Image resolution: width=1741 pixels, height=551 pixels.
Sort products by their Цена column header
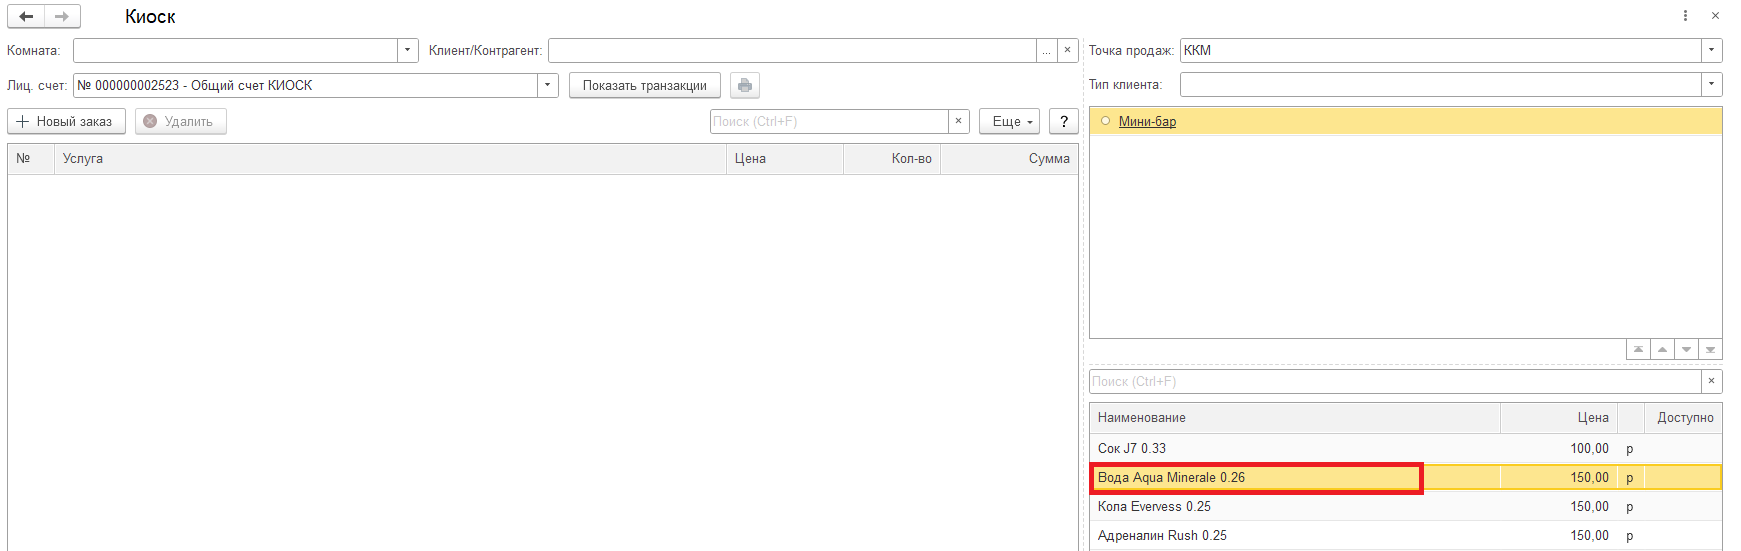tap(1559, 418)
